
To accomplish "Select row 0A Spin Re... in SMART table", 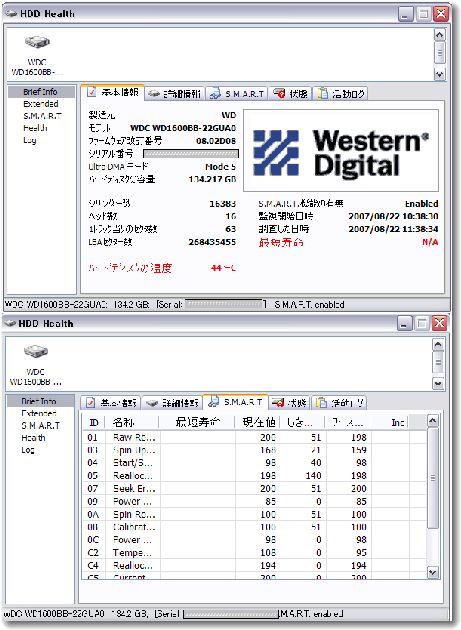I will tap(255, 514).
